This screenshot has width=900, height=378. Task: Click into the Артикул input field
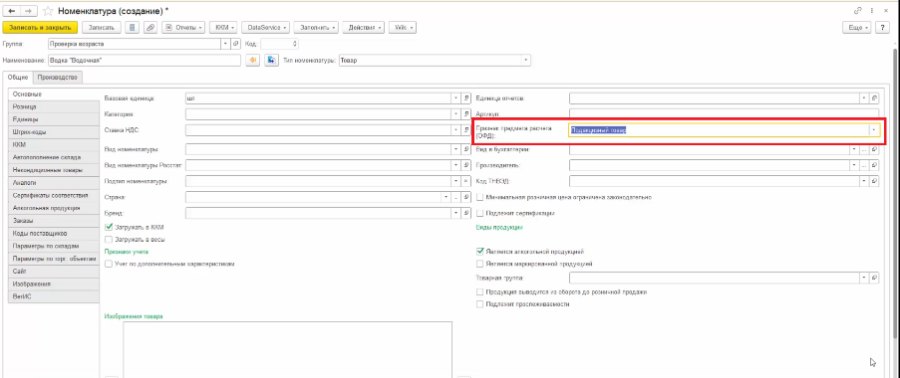(x=723, y=114)
